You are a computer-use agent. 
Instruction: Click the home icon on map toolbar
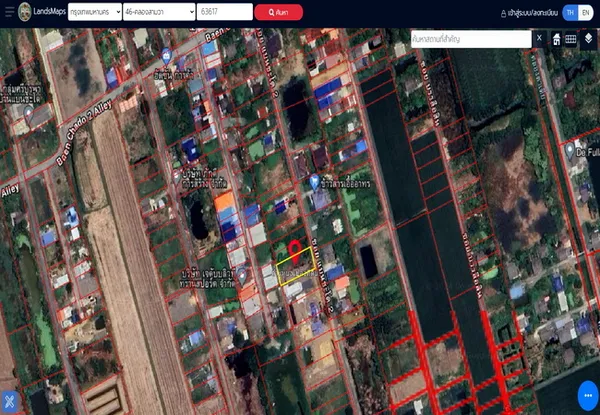(556, 38)
